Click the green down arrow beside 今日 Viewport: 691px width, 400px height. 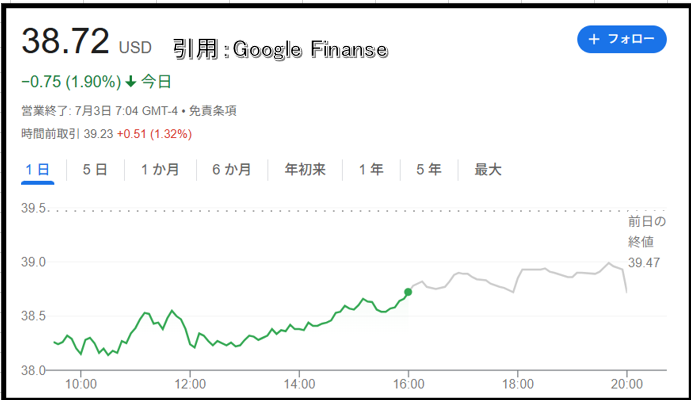coord(131,81)
